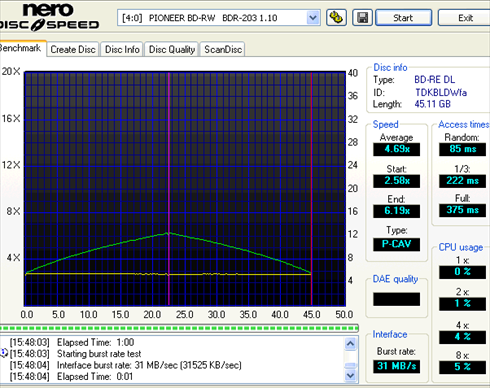Open the Create Disc tab

[73, 49]
